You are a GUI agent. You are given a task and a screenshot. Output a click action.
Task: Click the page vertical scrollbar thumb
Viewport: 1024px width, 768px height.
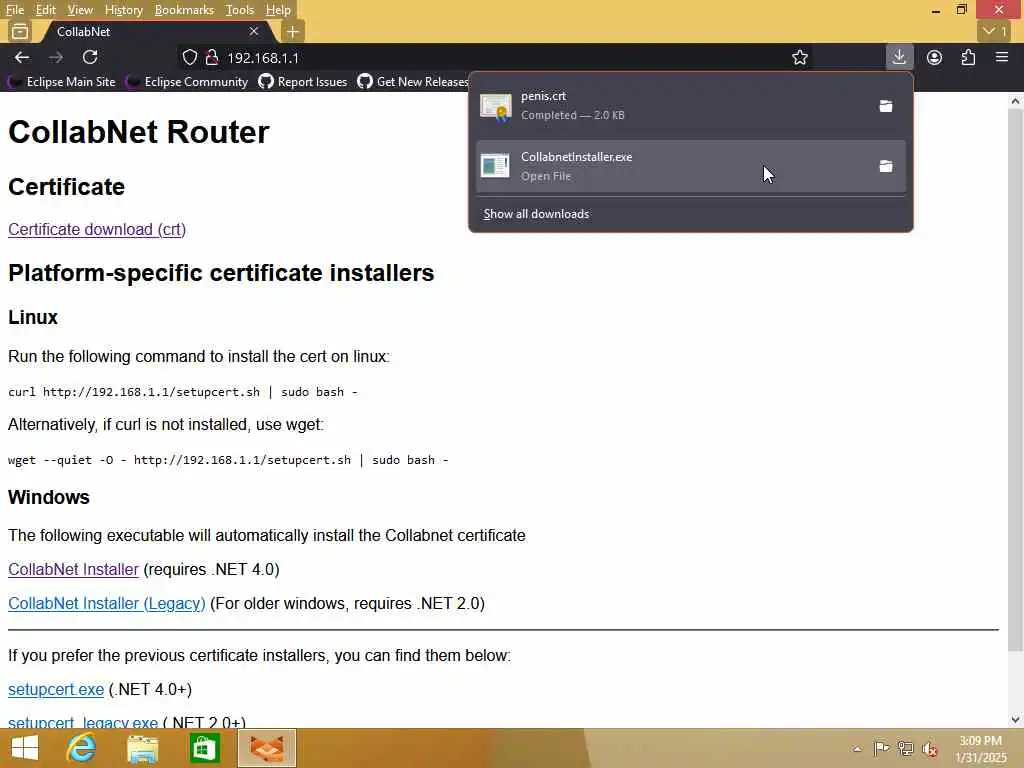[x=1015, y=380]
